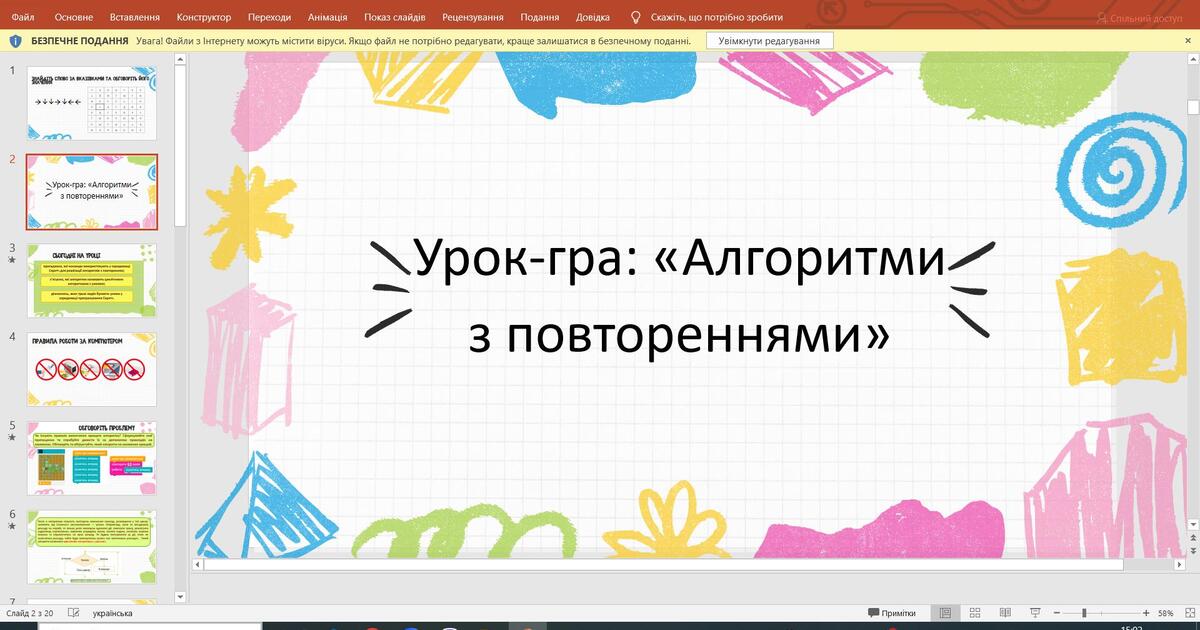Click Увімкнути редагування button
The width and height of the screenshot is (1200, 630).
coord(769,41)
